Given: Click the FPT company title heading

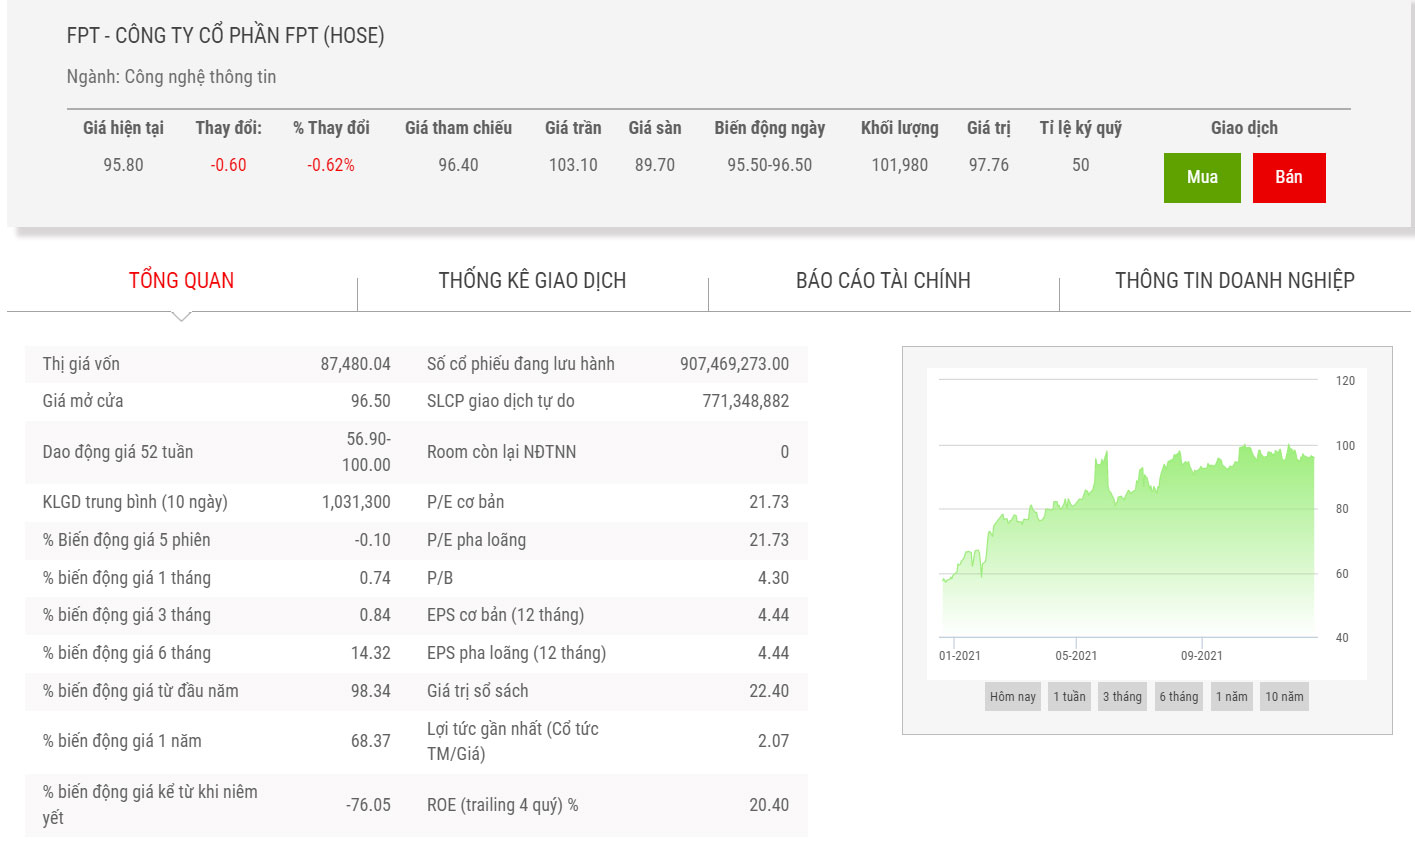Looking at the screenshot, I should click(x=225, y=36).
